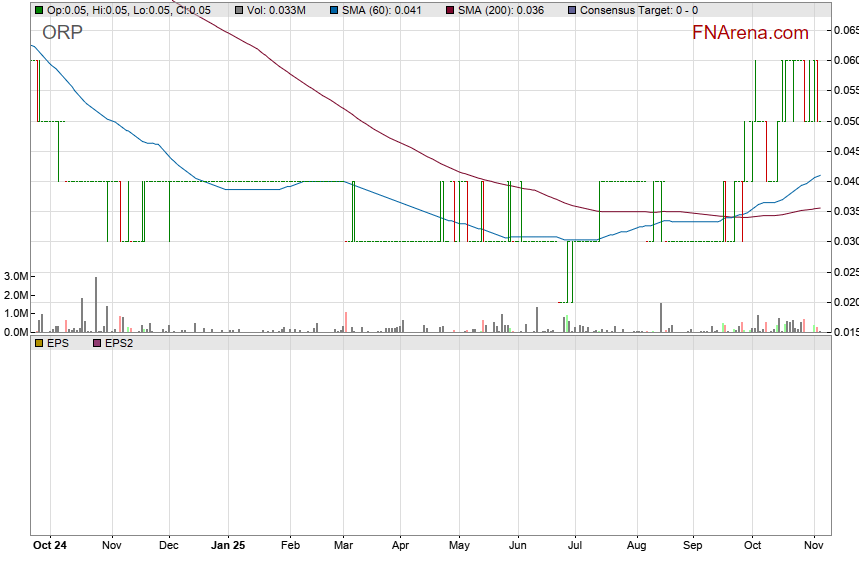859x566 pixels.
Task: Select the ORP ticker label
Action: pyautogui.click(x=62, y=32)
